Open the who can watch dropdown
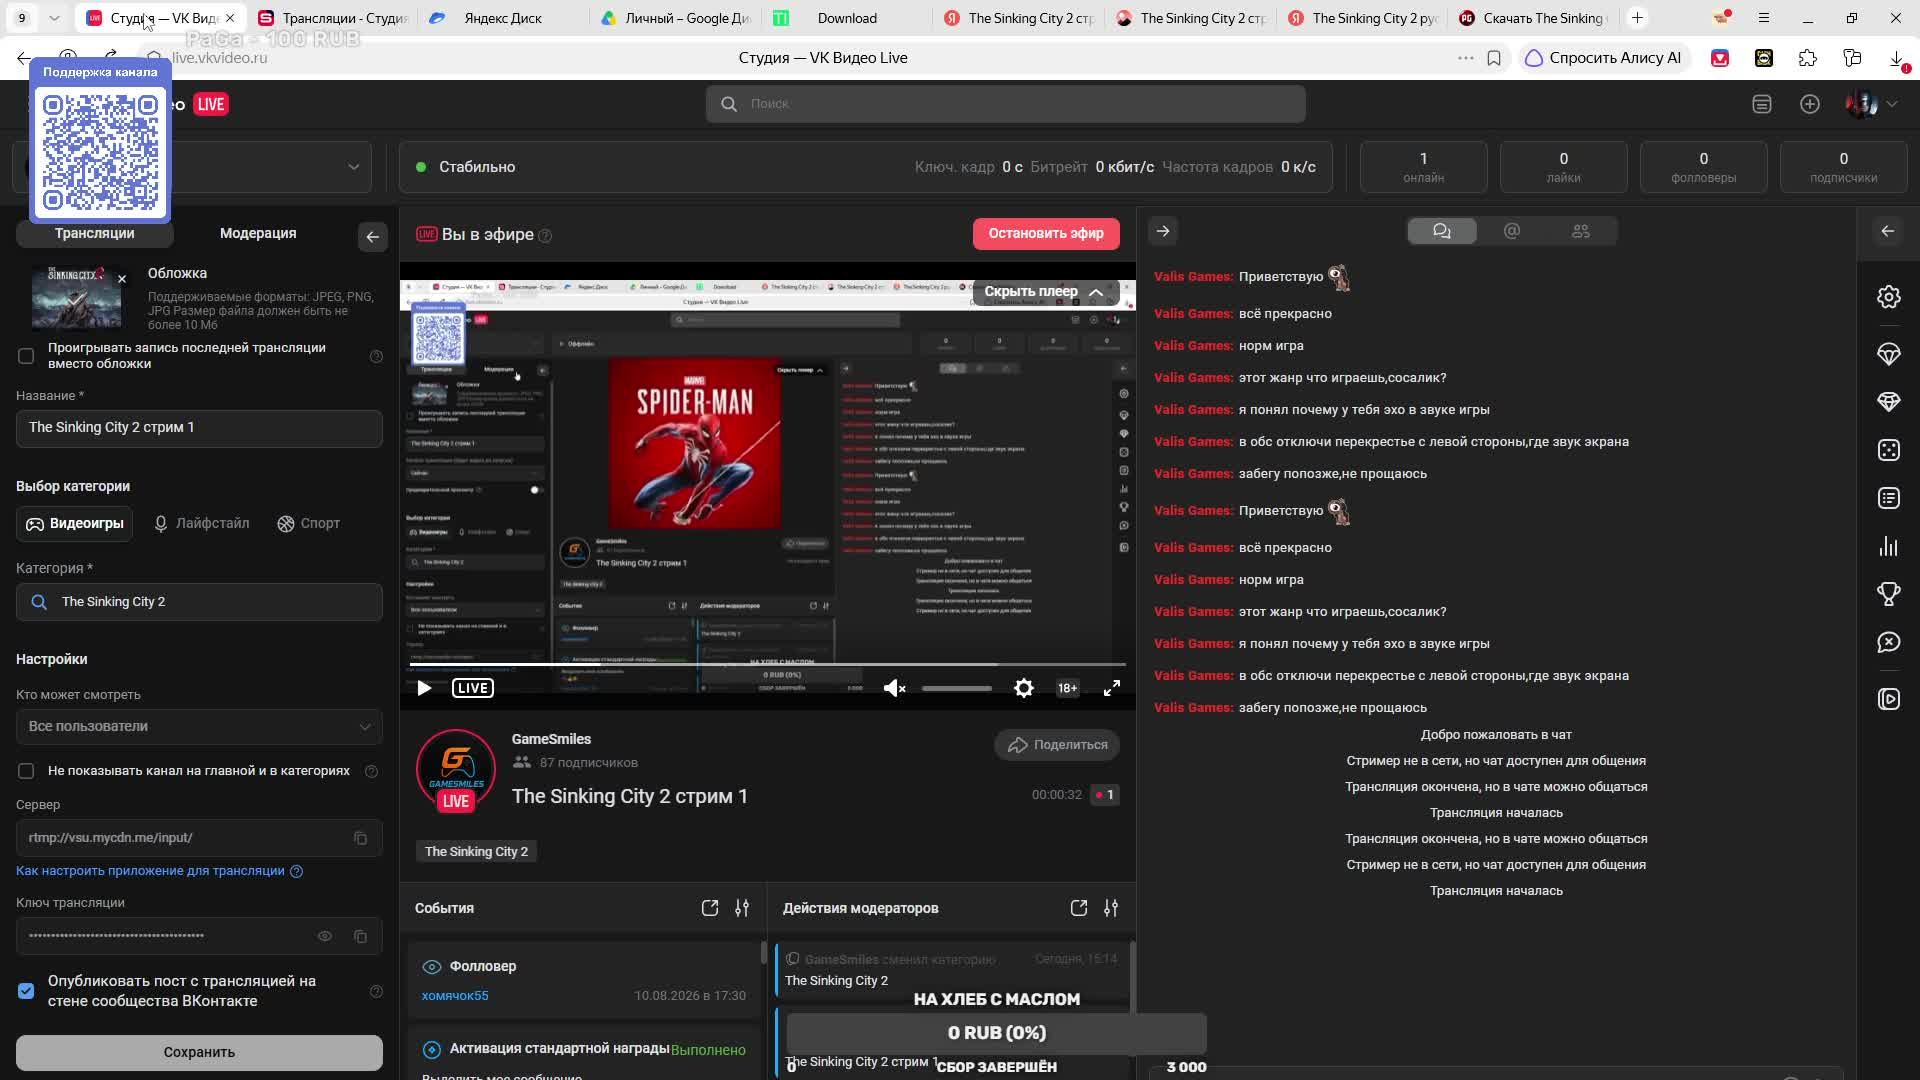1920x1080 pixels. pos(199,727)
